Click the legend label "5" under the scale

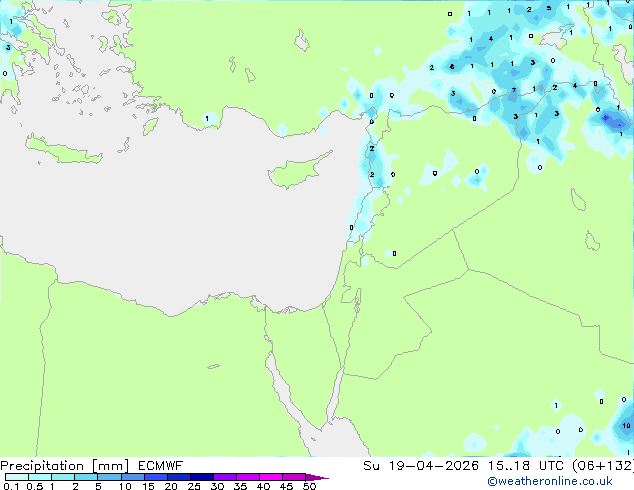[x=98, y=486]
